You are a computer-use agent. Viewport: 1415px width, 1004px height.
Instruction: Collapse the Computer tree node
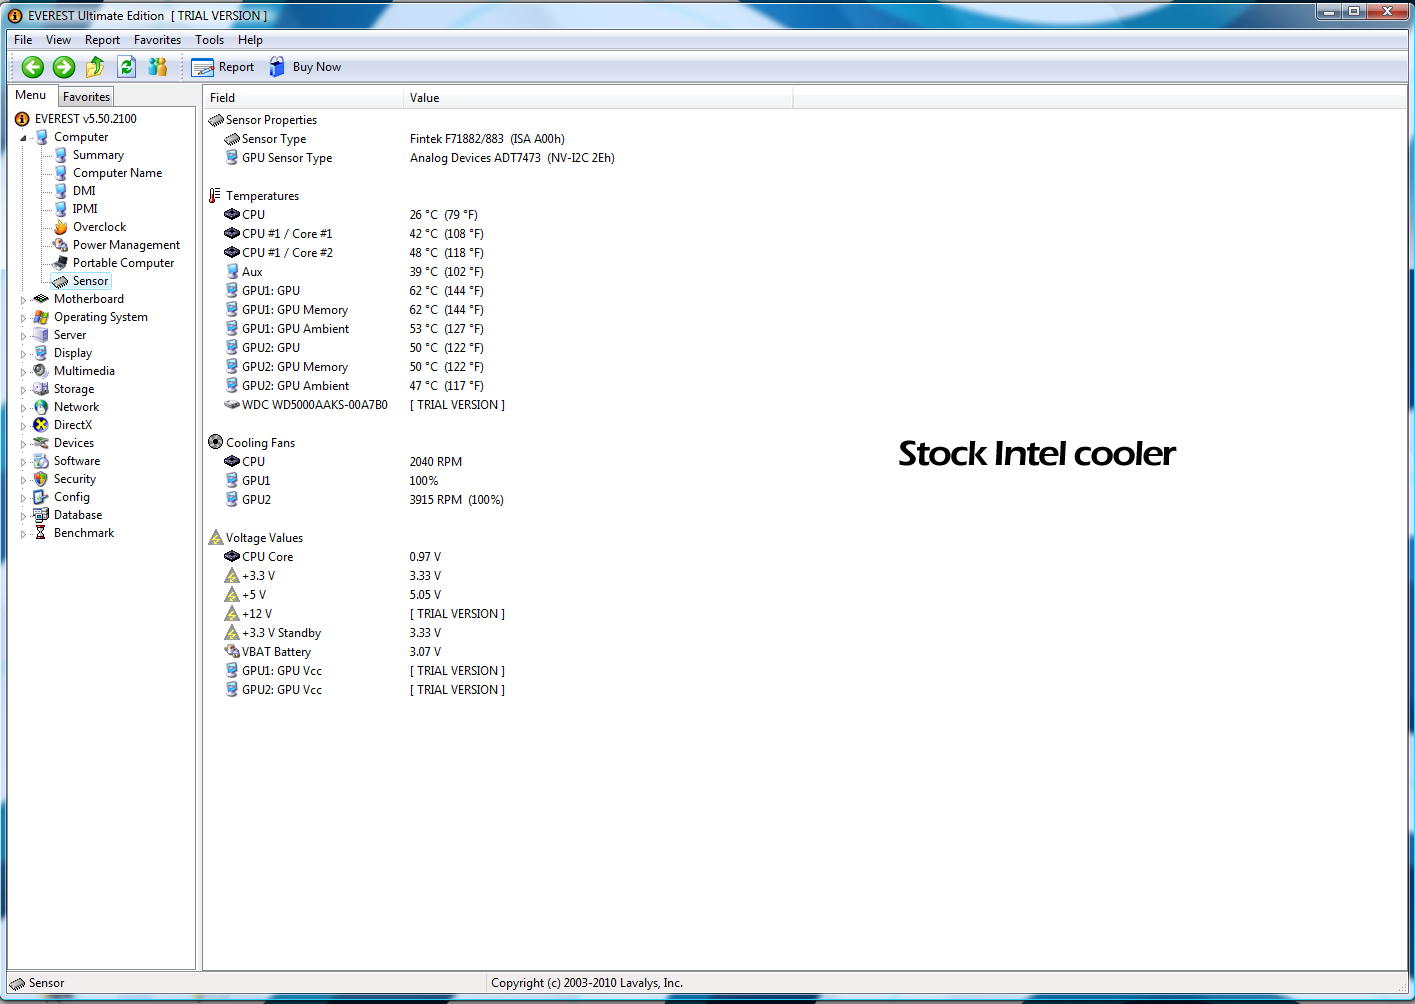[24, 138]
